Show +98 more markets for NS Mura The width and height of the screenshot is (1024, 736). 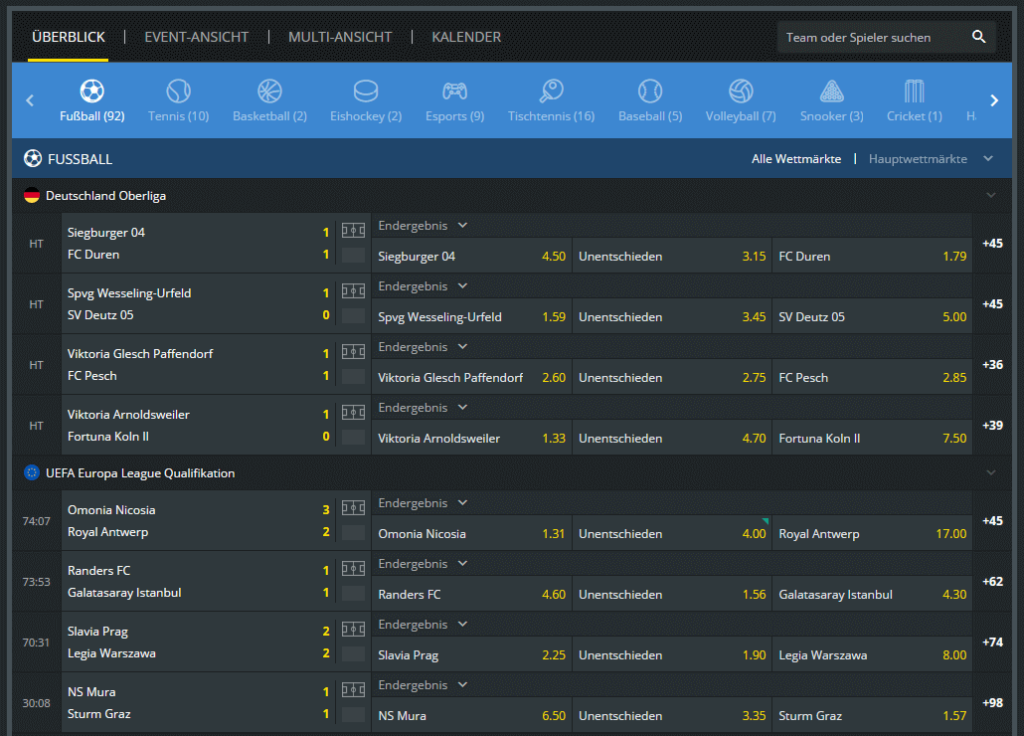992,703
